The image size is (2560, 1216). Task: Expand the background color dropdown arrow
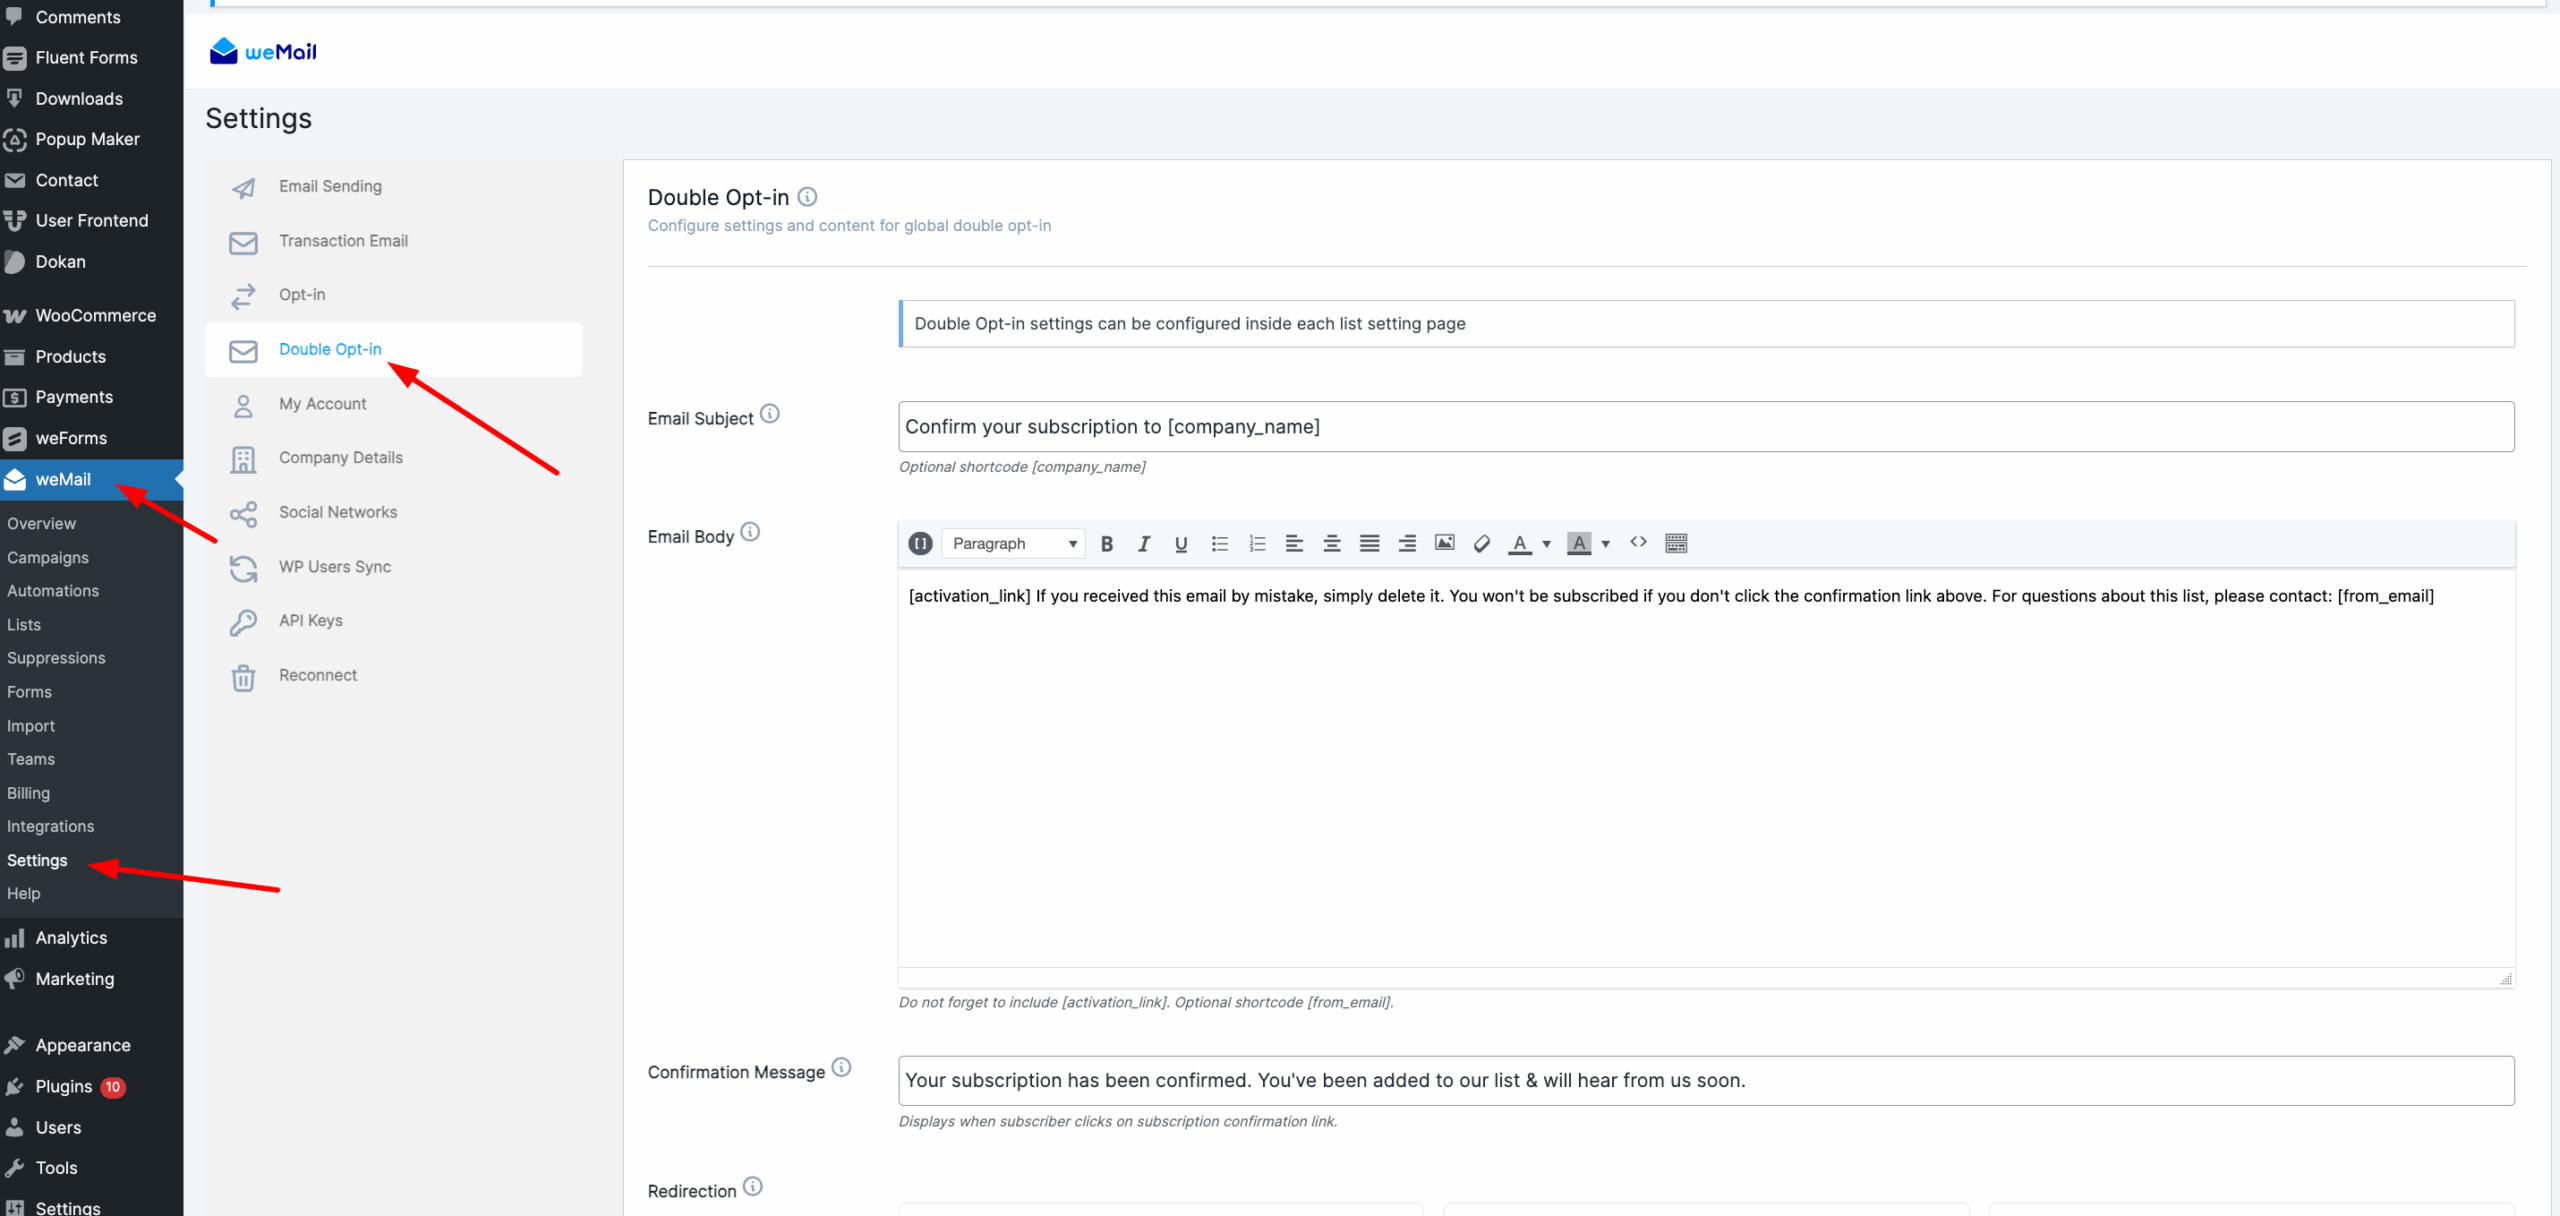1606,543
